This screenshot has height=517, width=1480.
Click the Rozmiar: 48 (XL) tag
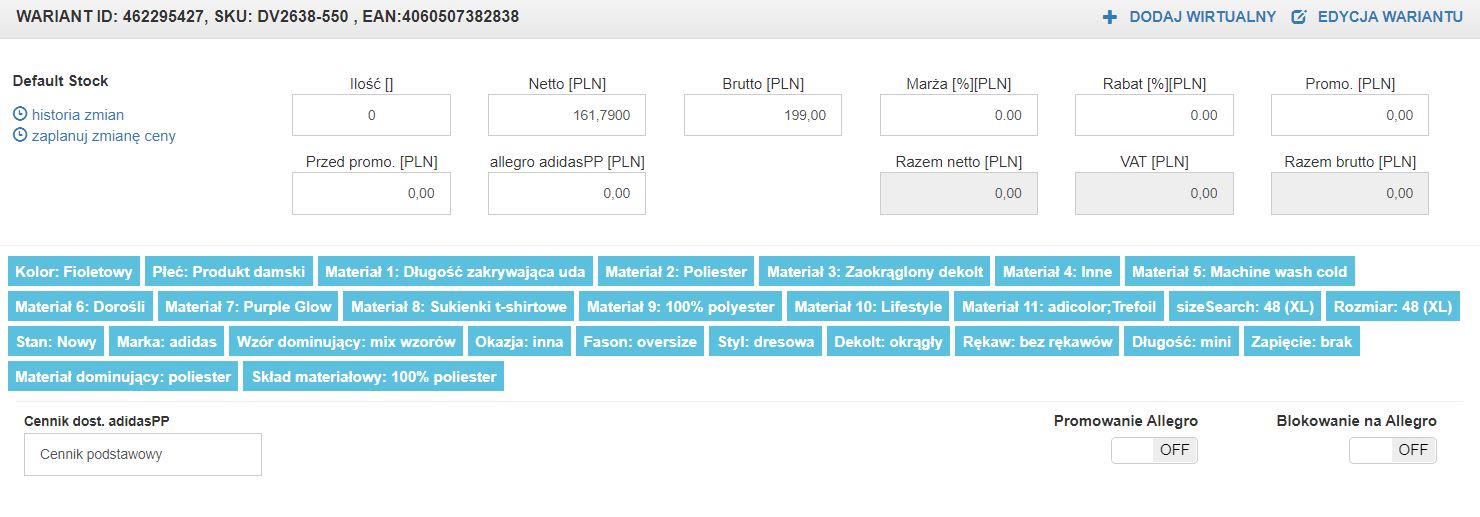(1394, 307)
